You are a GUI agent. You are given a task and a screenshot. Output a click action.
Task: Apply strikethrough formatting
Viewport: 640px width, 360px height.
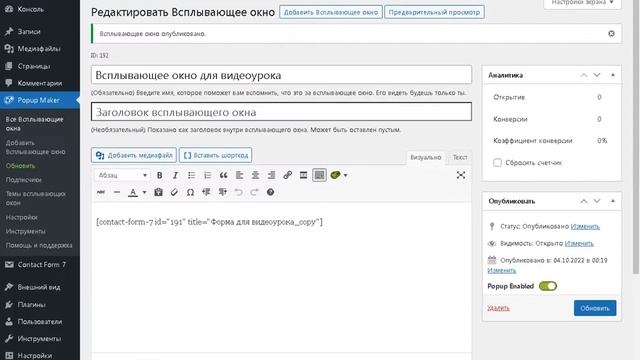[x=101, y=192]
